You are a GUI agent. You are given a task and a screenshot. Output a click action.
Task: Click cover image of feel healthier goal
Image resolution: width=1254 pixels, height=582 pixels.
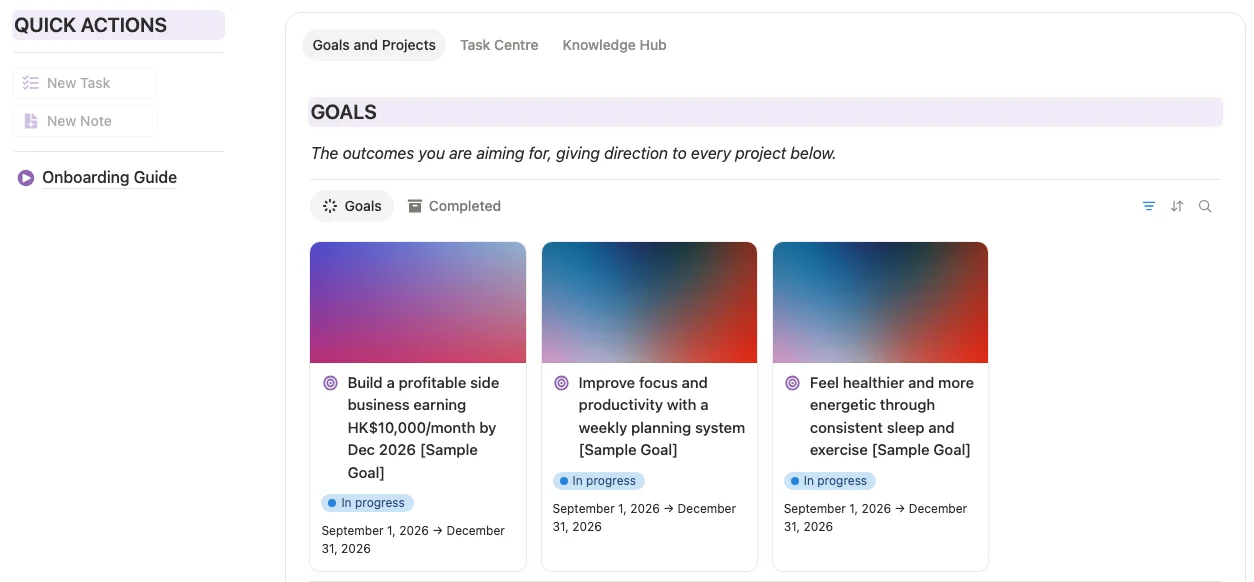click(x=880, y=302)
